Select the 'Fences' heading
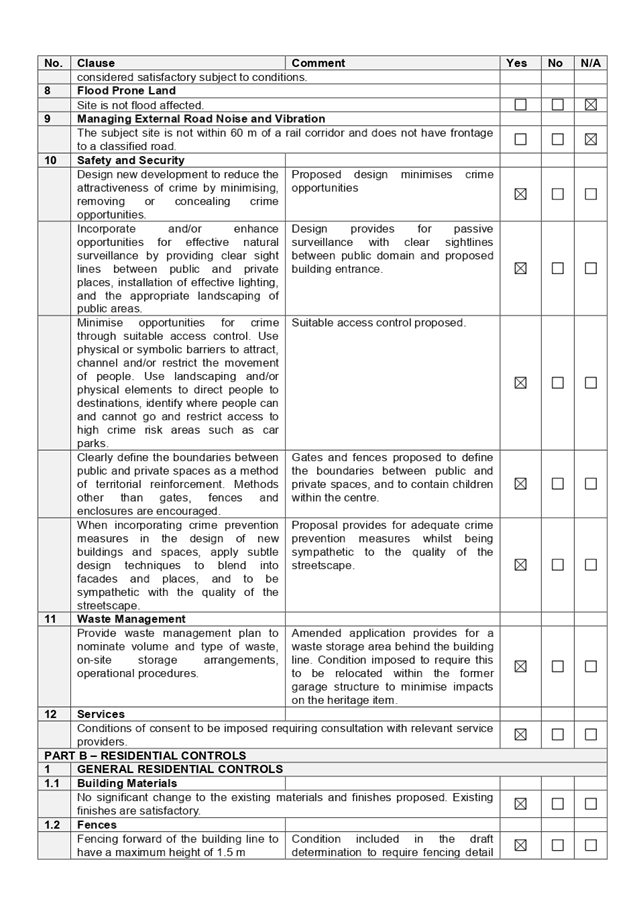This screenshot has height=924, width=637. (97, 825)
